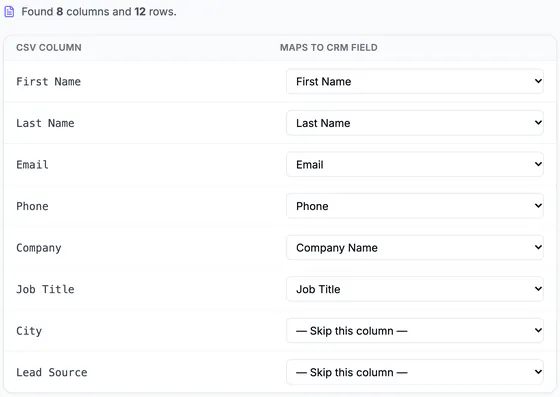The image size is (560, 397).
Task: Open the Job Title CRM field dropdown
Action: [415, 289]
